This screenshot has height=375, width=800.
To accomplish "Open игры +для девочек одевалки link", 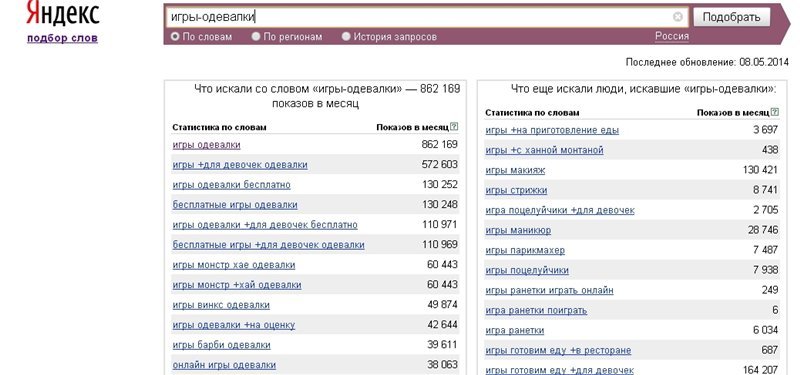I will (240, 165).
